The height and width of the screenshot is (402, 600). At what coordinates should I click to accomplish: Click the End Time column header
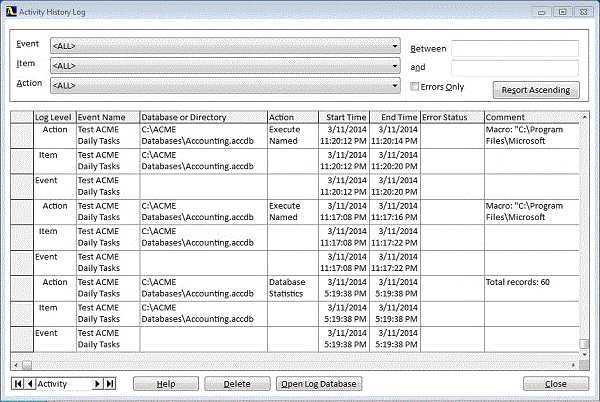395,117
